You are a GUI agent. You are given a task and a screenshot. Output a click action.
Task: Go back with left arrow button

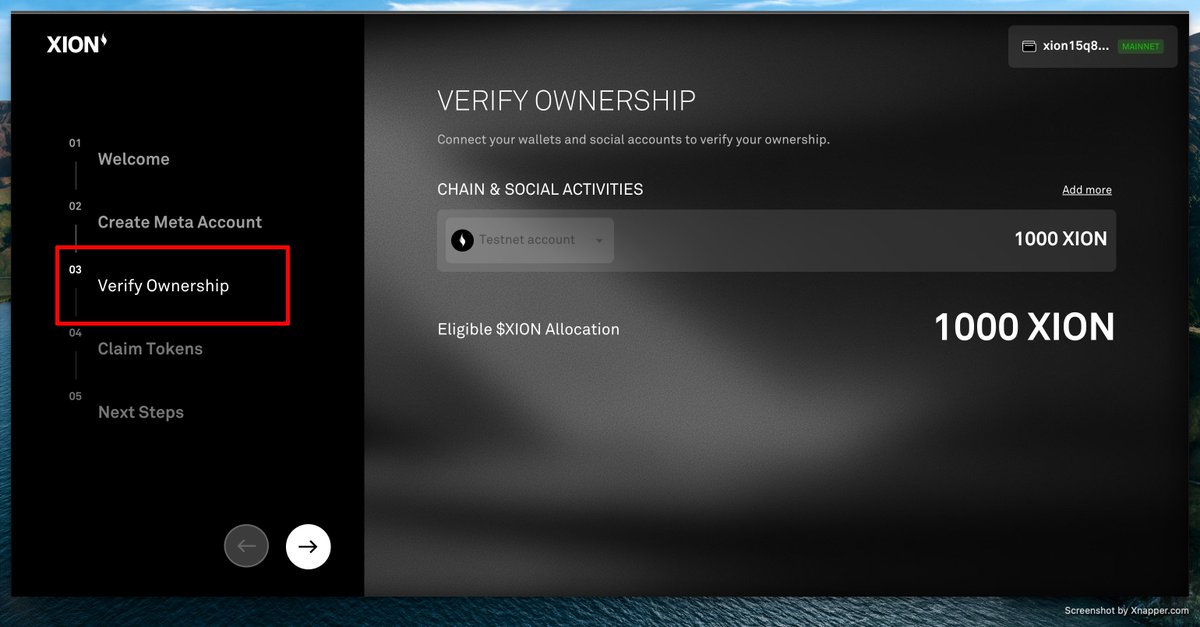point(247,546)
